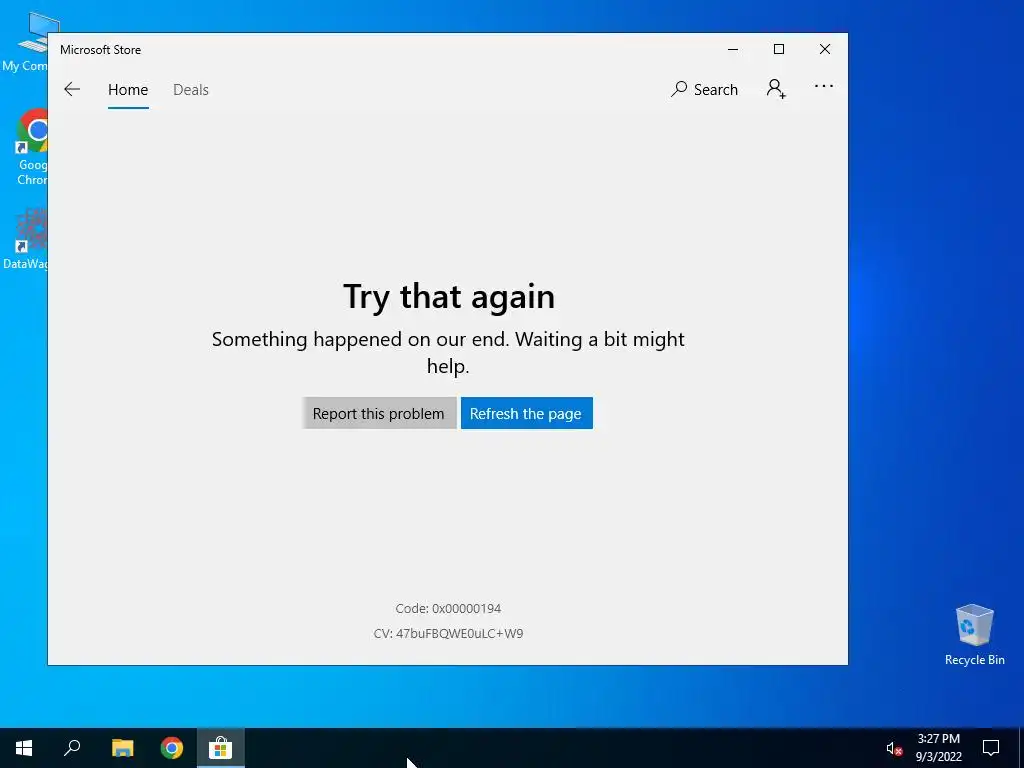Click the Try that again heading
1024x768 pixels.
tap(449, 296)
